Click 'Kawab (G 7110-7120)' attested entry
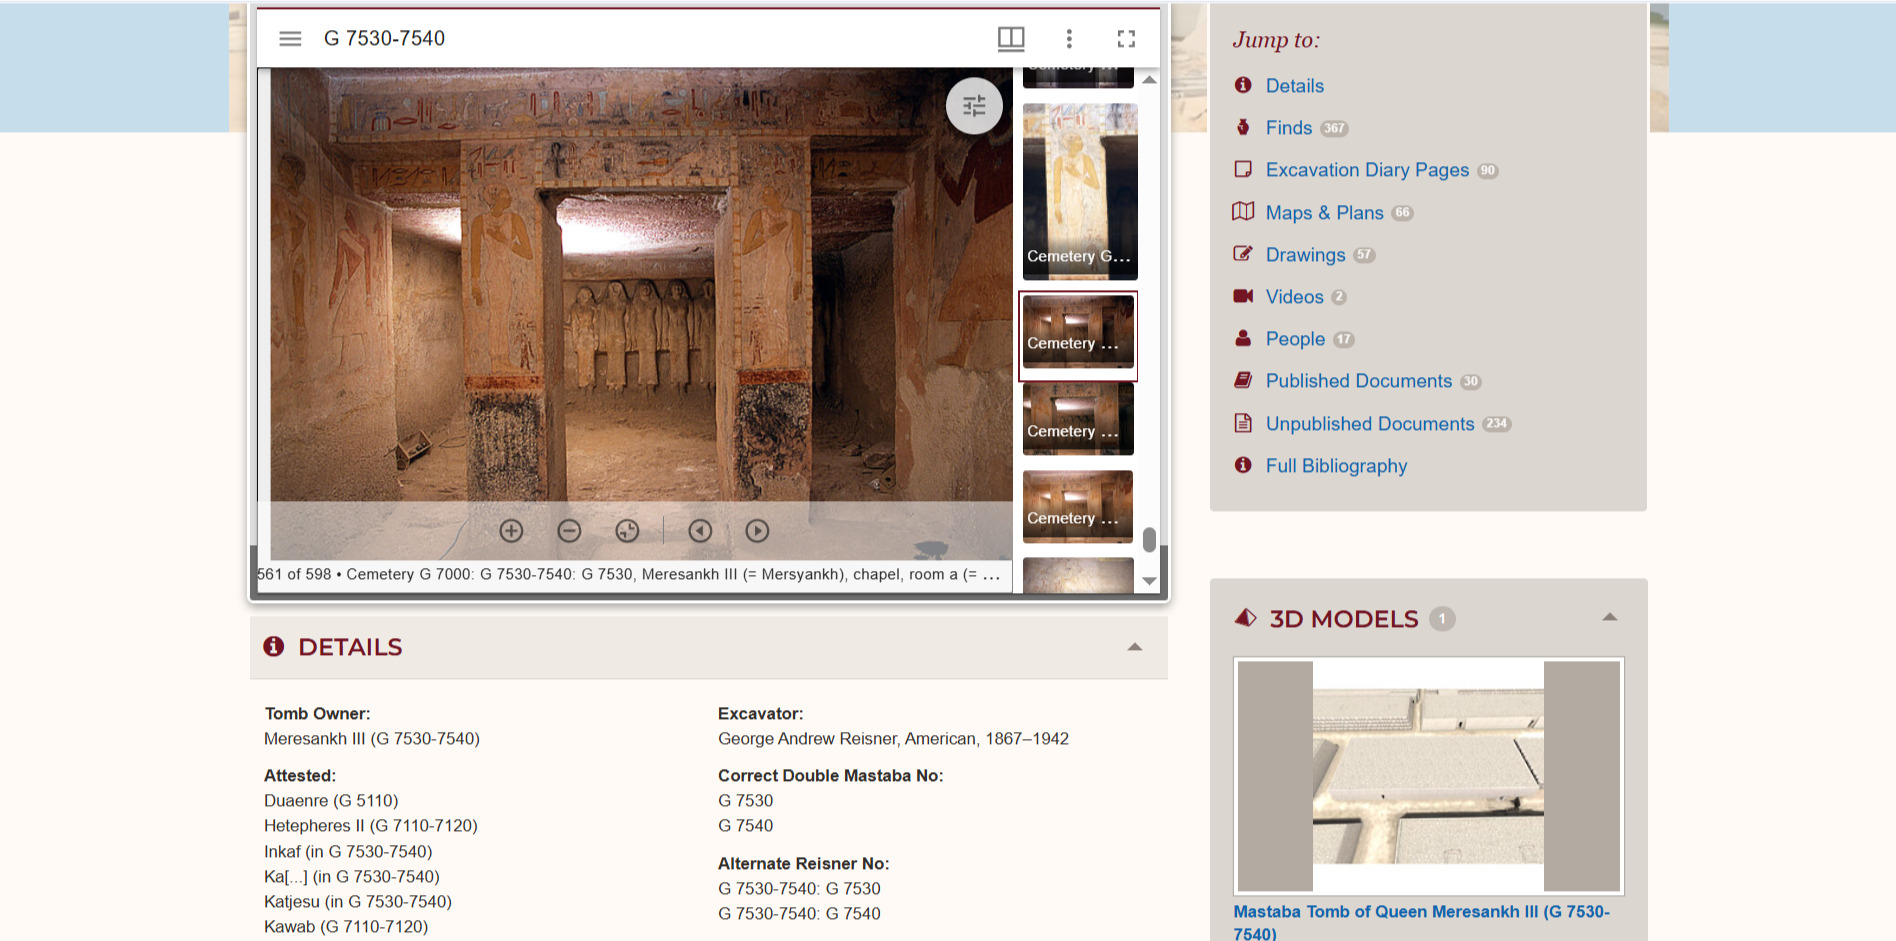The width and height of the screenshot is (1896, 941). tap(346, 927)
